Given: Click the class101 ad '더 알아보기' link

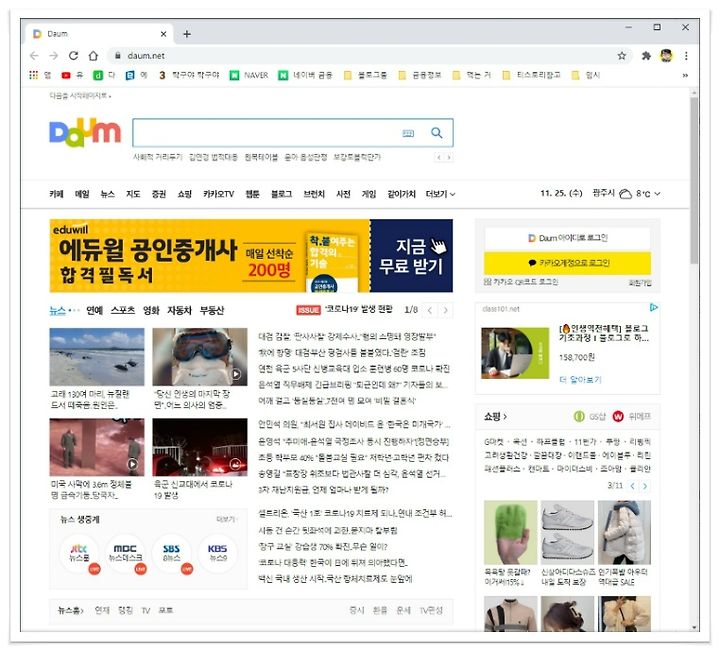Looking at the screenshot, I should (580, 380).
